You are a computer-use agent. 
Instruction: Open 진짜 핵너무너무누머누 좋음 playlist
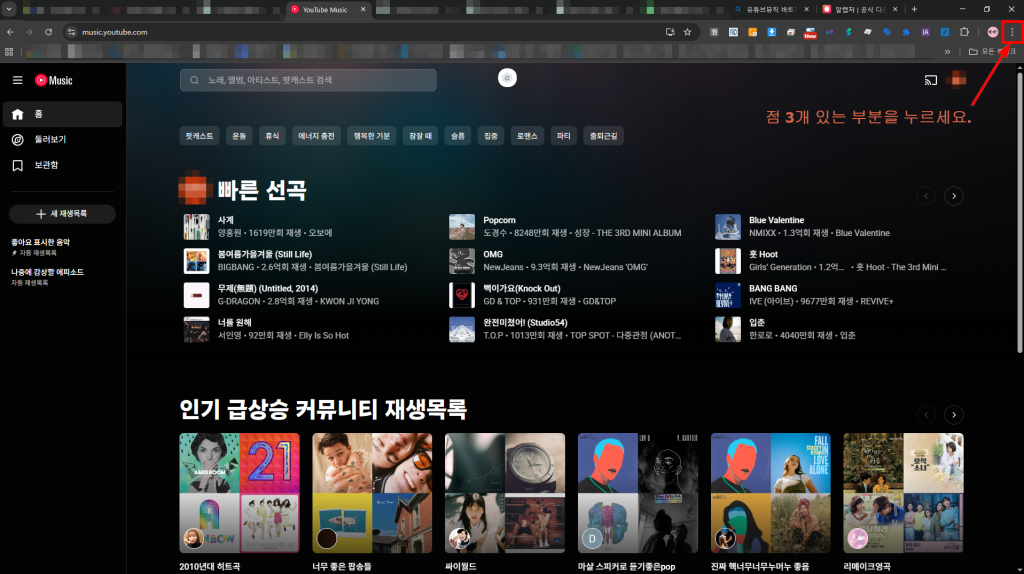tap(771, 493)
